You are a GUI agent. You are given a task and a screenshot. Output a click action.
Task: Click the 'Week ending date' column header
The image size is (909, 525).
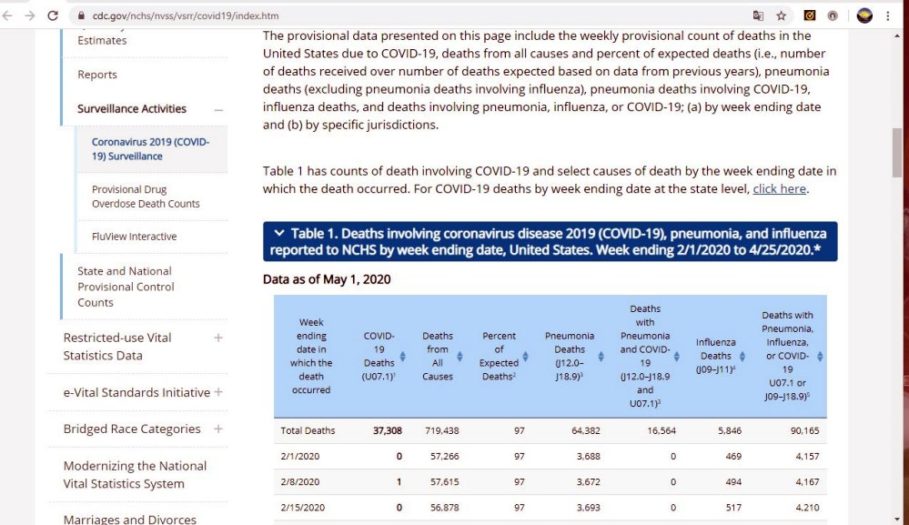pyautogui.click(x=311, y=356)
